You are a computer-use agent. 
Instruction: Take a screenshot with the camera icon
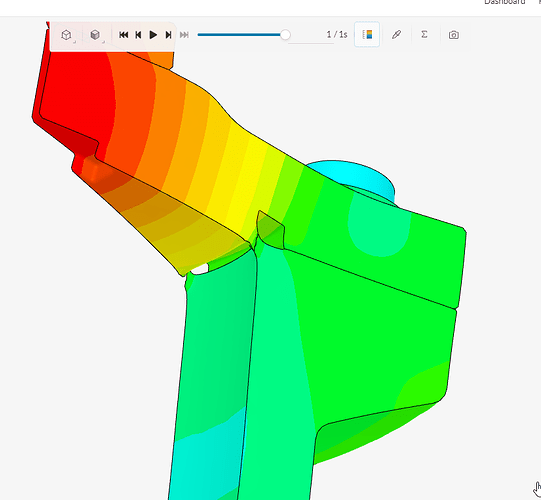[454, 35]
